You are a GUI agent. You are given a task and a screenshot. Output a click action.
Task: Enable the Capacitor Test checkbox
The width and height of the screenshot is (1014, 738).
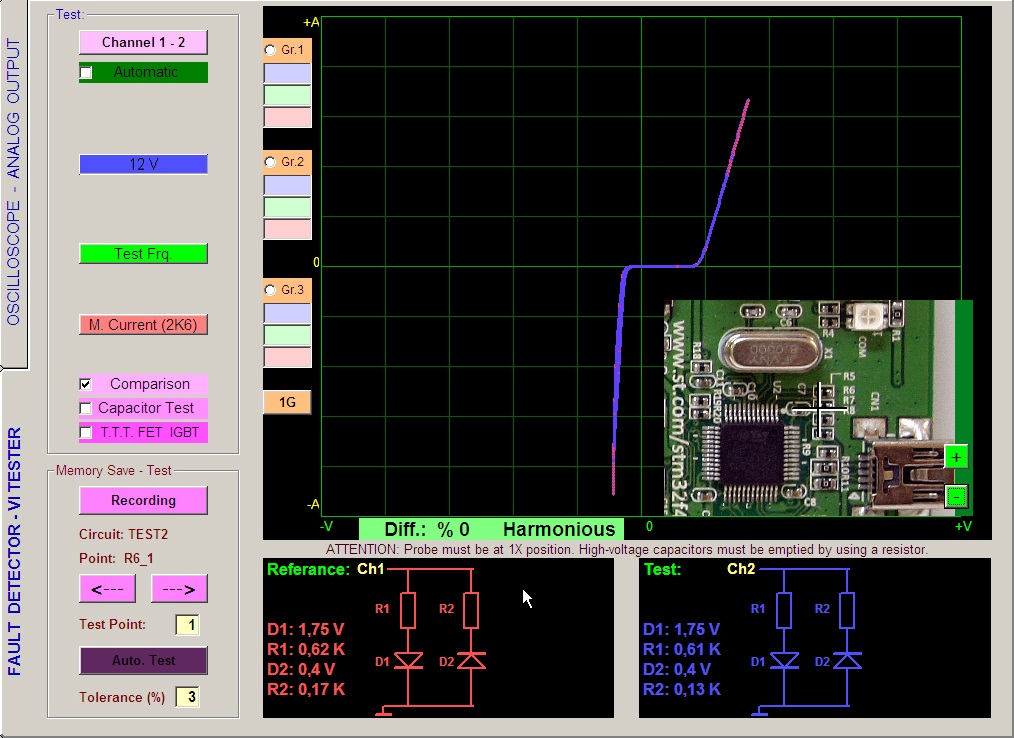tap(86, 408)
